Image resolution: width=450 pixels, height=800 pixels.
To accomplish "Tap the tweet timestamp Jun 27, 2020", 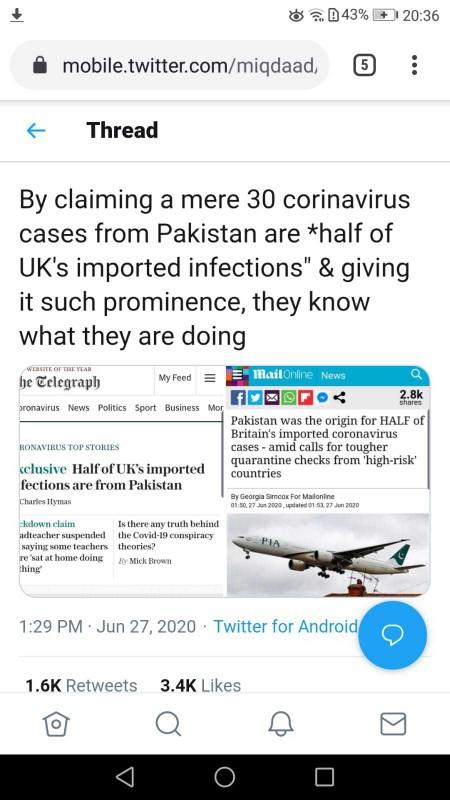I will pos(146,626).
